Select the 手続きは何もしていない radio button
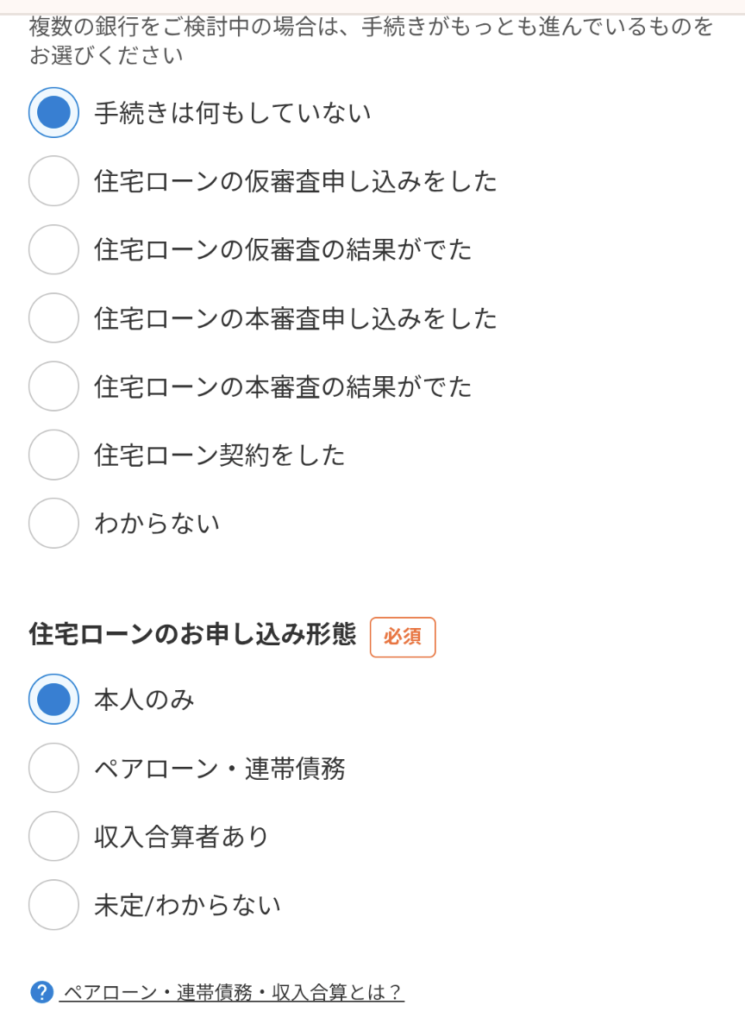Screen dimensions: 745x1024 click(x=53, y=113)
